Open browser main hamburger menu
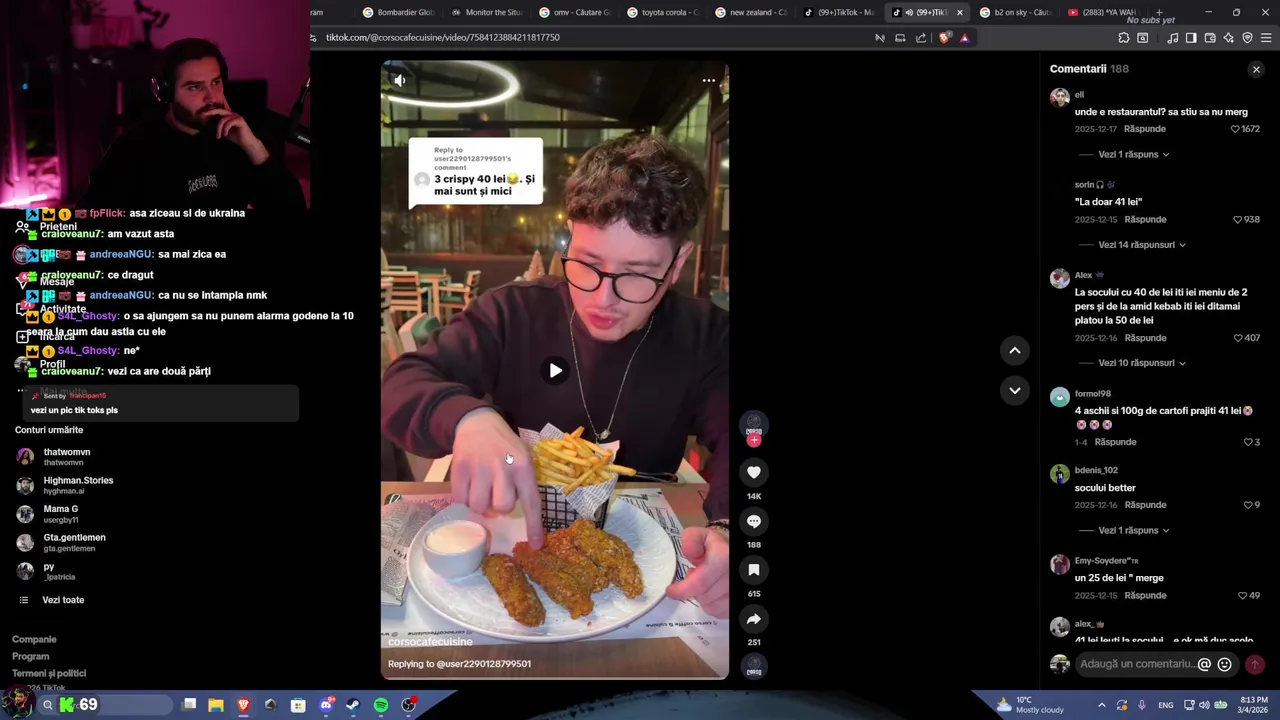1280x720 pixels. tap(1266, 38)
